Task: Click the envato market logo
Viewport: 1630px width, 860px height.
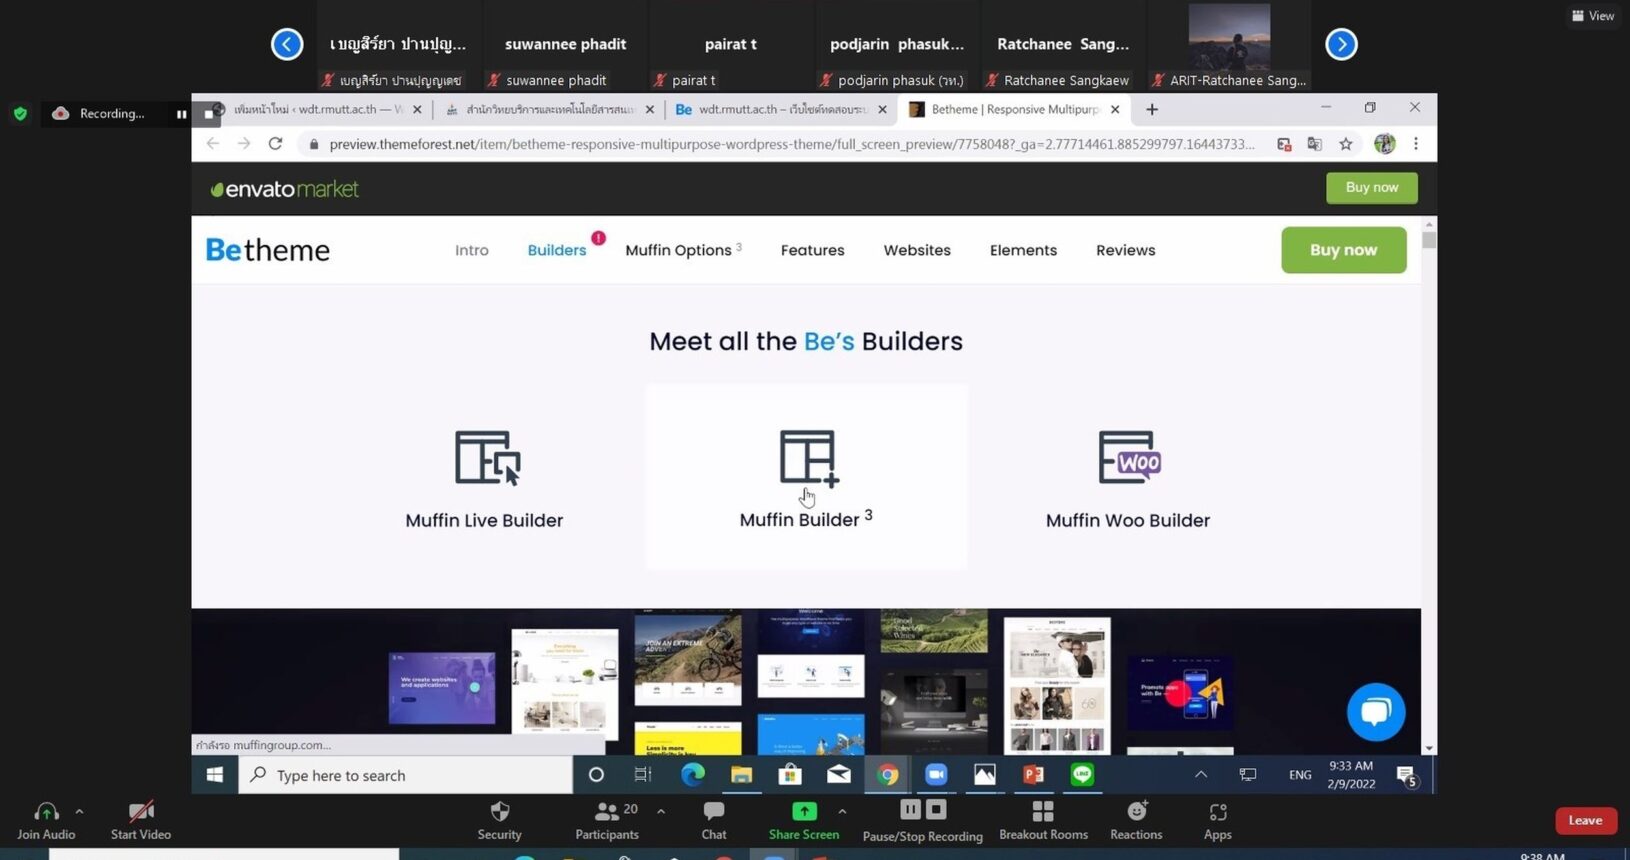Action: point(284,189)
